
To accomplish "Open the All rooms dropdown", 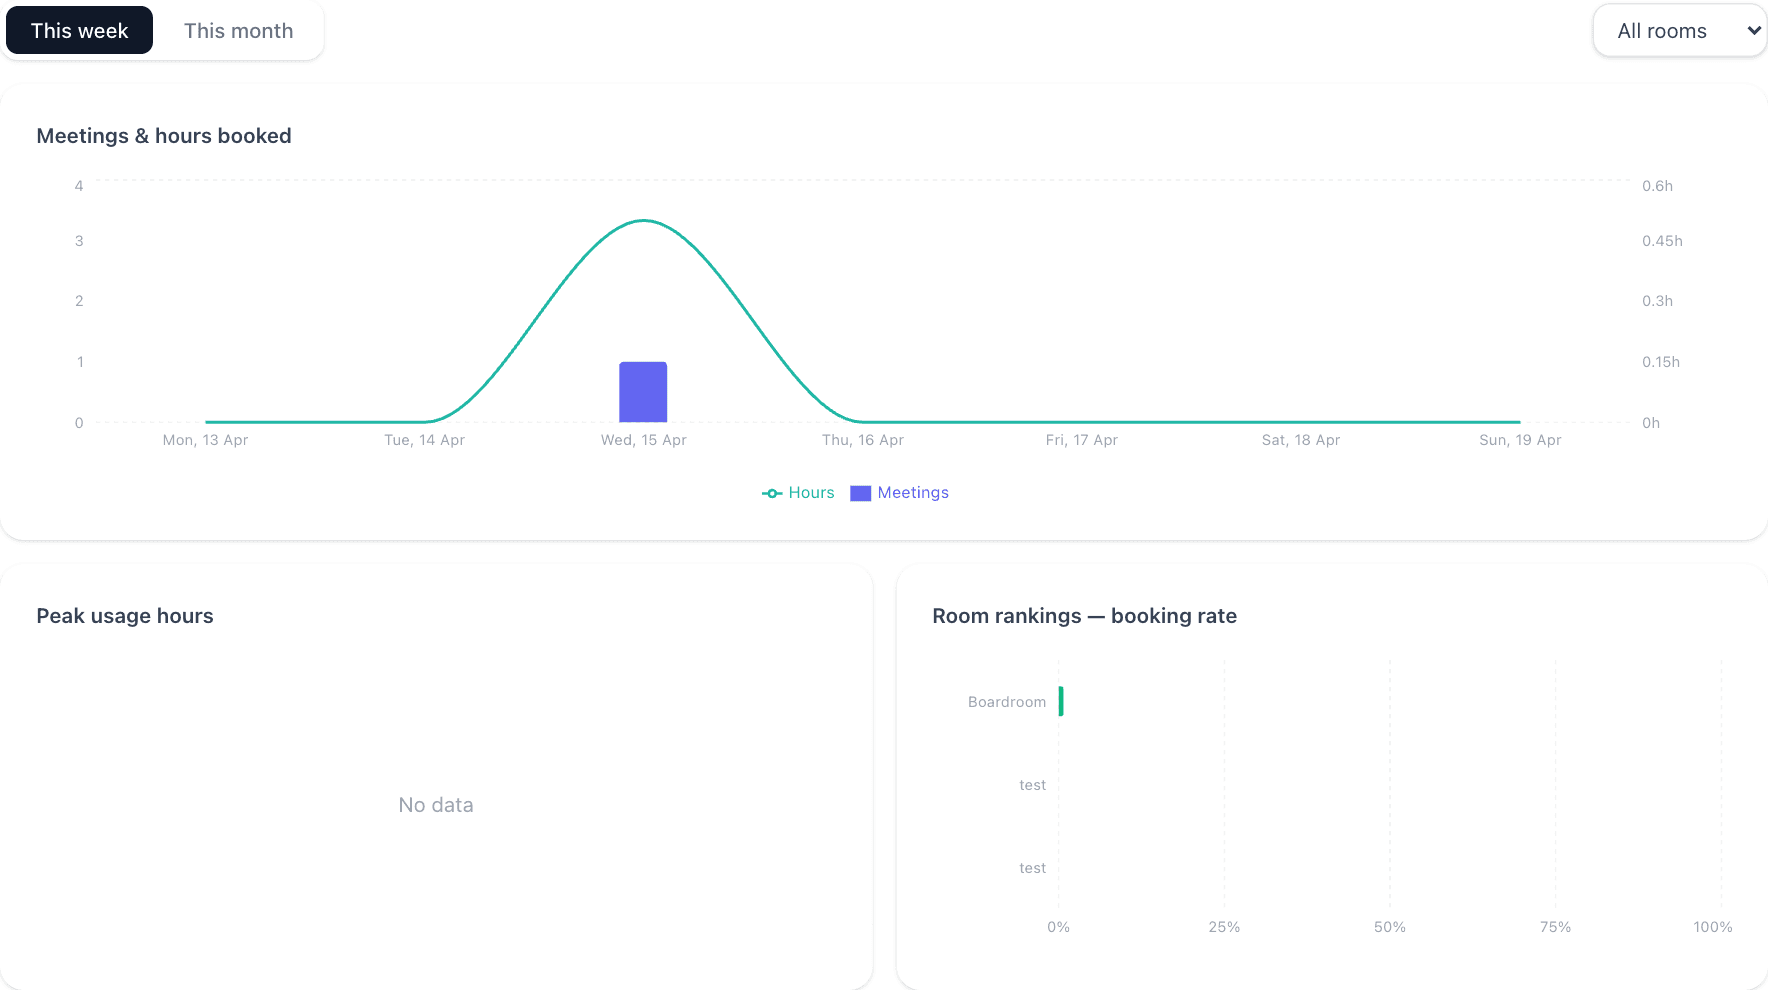I will pyautogui.click(x=1679, y=30).
